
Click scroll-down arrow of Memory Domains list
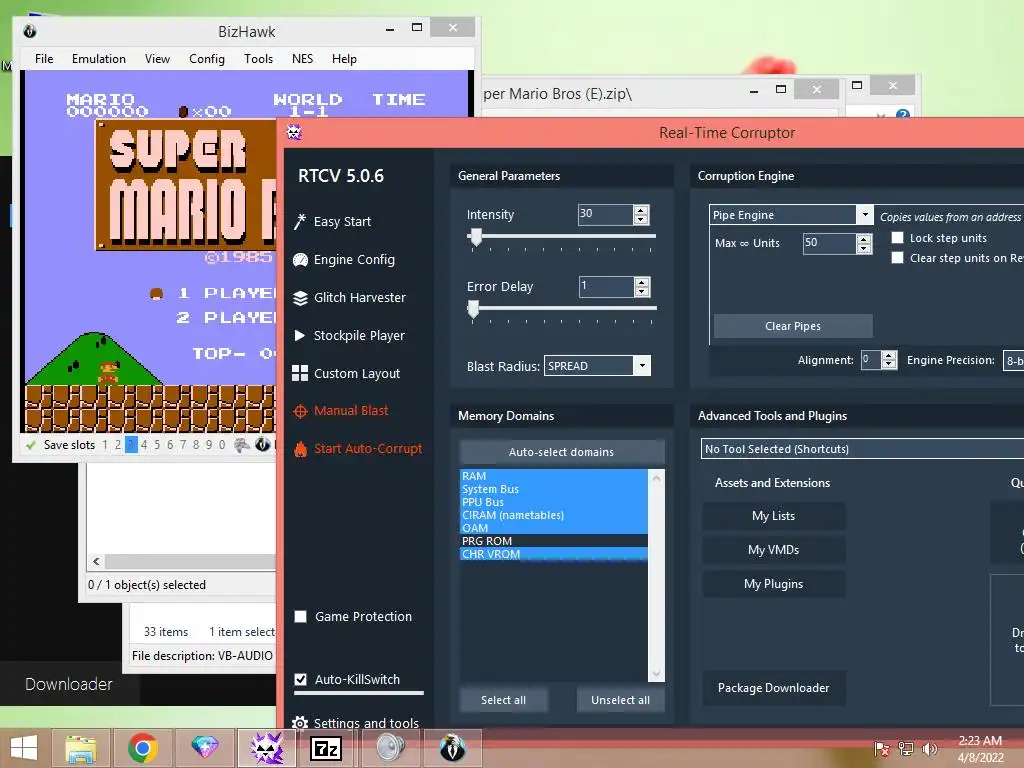pyautogui.click(x=656, y=673)
